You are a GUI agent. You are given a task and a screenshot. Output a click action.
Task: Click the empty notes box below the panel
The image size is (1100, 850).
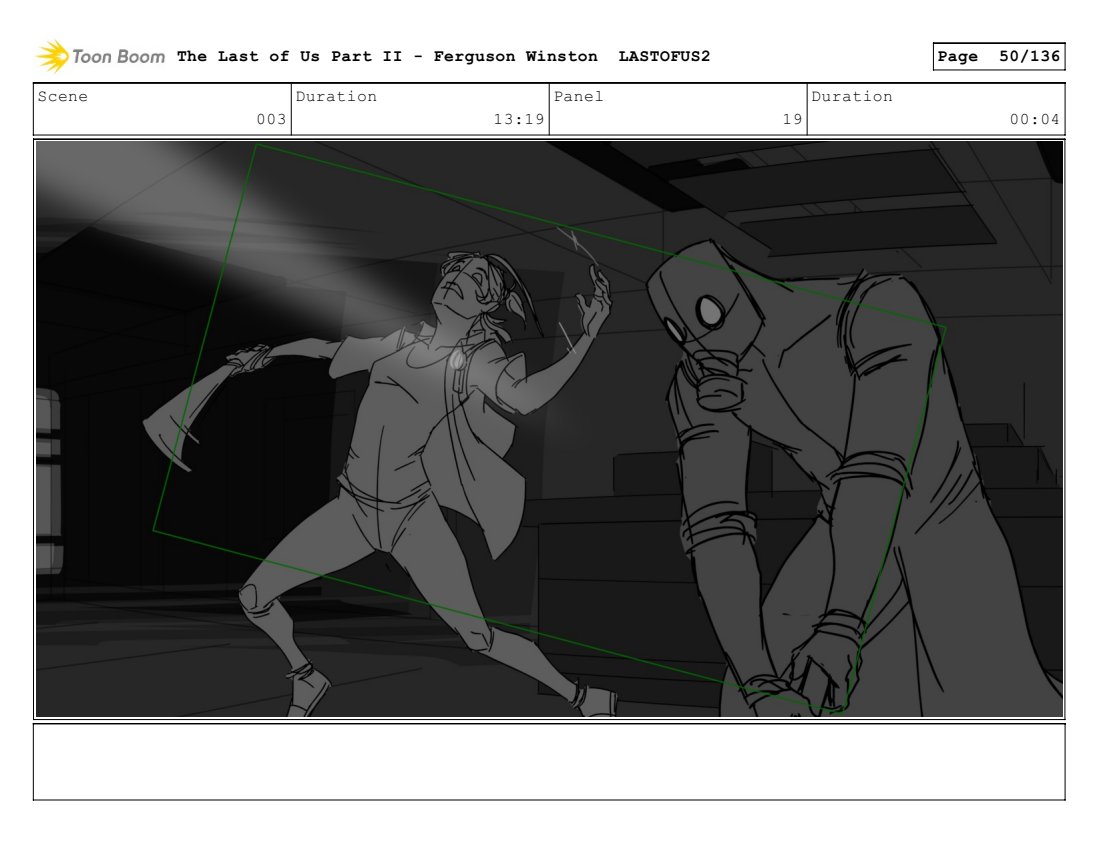click(549, 762)
